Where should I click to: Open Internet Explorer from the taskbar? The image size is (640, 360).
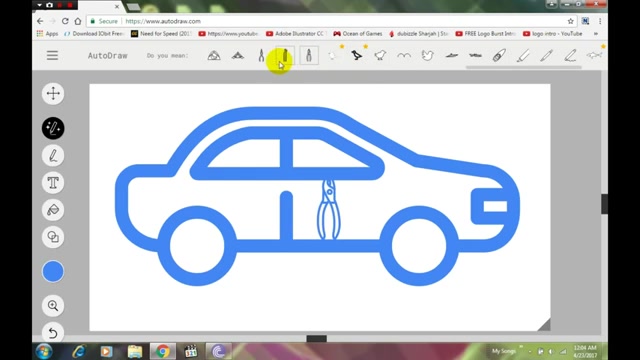78,351
